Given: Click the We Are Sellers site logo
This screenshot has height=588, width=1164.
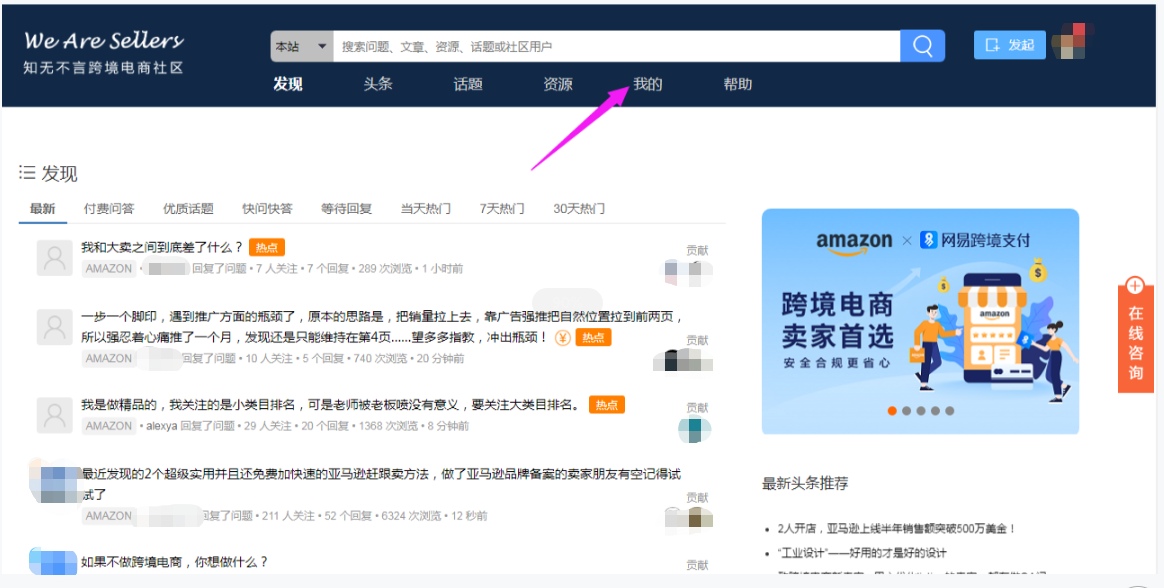Looking at the screenshot, I should tap(103, 40).
